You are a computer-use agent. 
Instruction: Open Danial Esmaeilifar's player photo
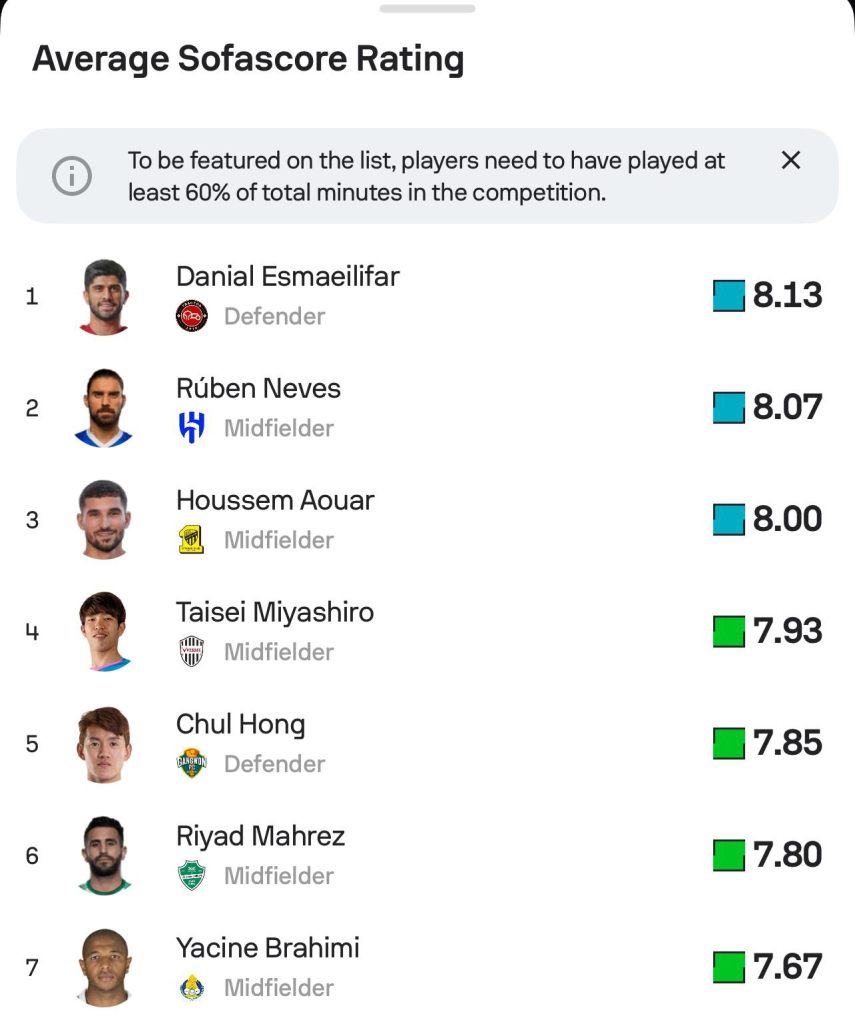[x=104, y=296]
